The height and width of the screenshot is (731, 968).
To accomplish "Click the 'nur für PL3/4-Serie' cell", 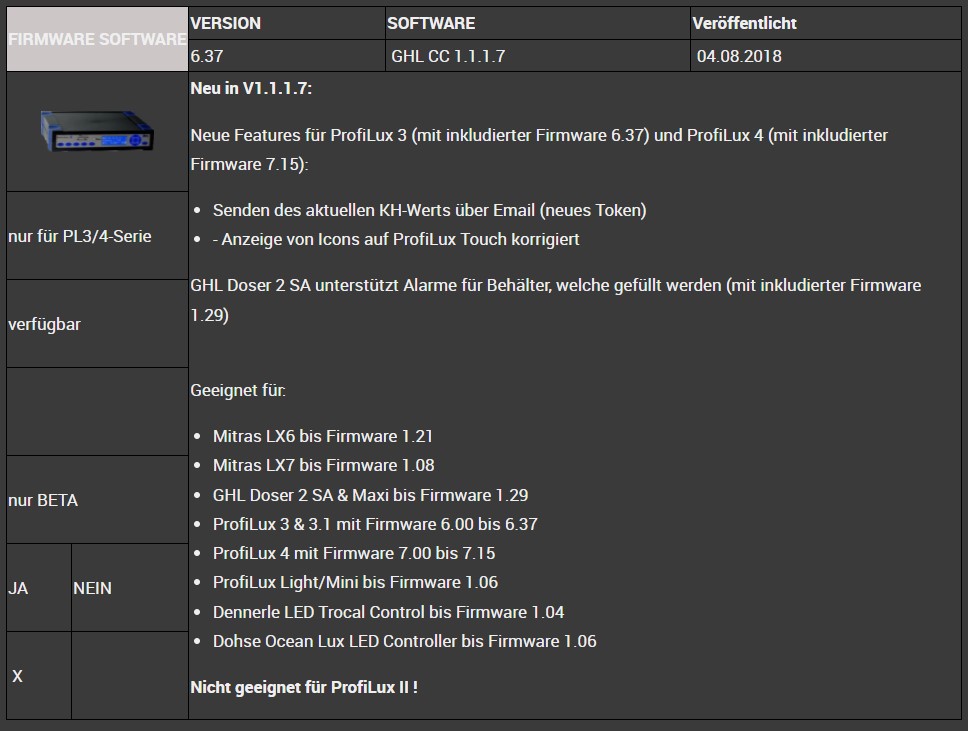I will pyautogui.click(x=80, y=237).
